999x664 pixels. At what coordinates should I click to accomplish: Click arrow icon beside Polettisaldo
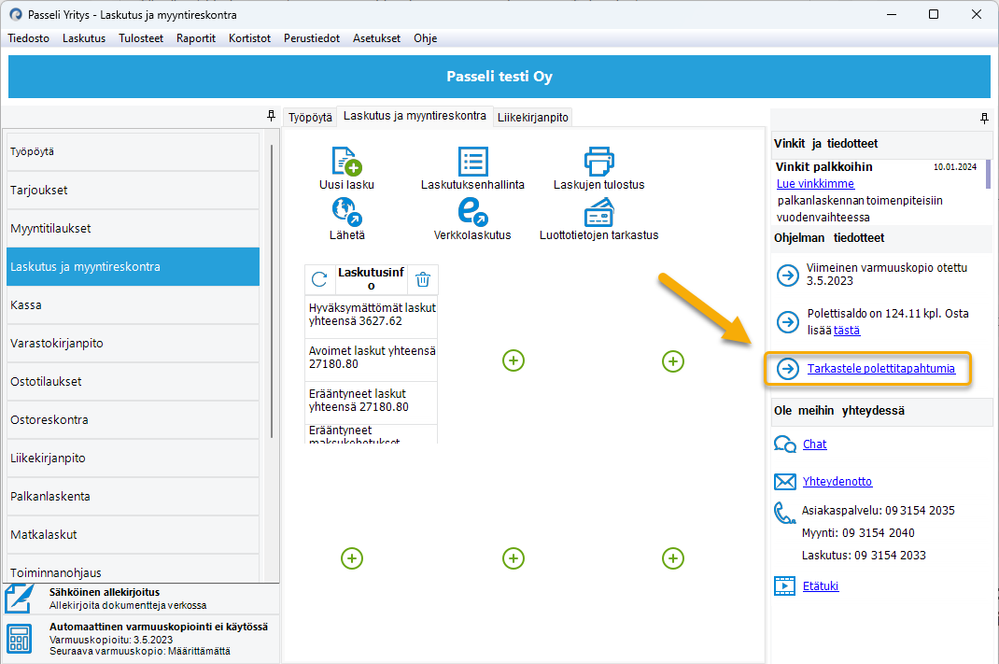coord(787,322)
